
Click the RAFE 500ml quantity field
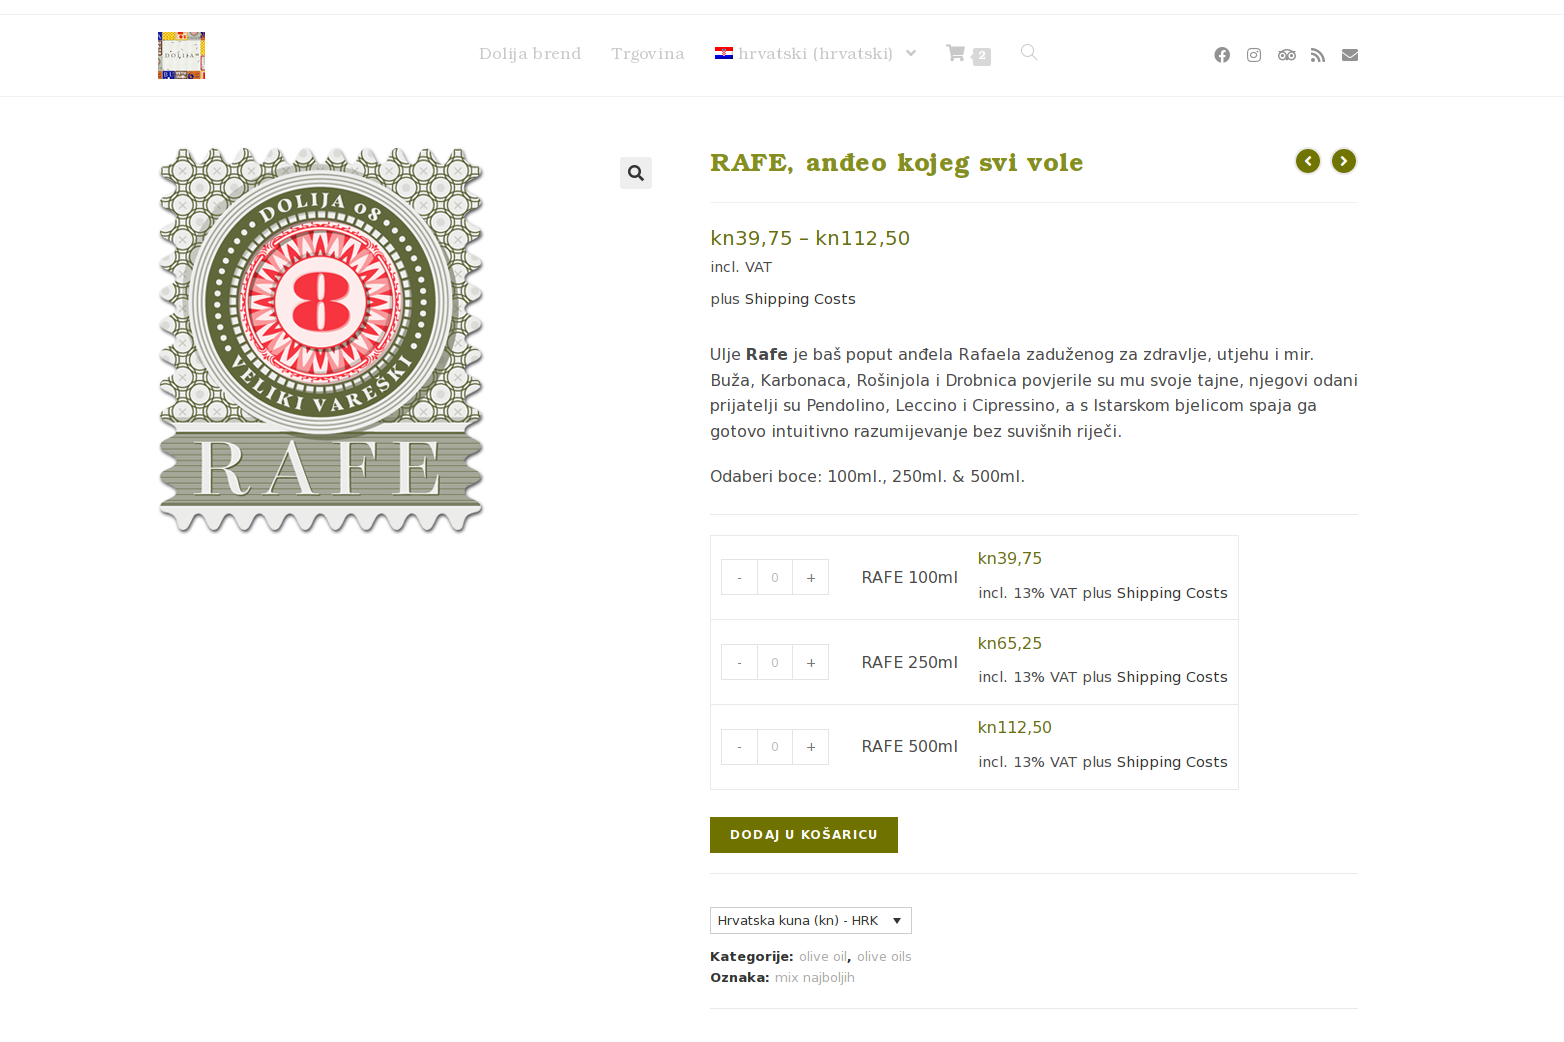coord(775,746)
